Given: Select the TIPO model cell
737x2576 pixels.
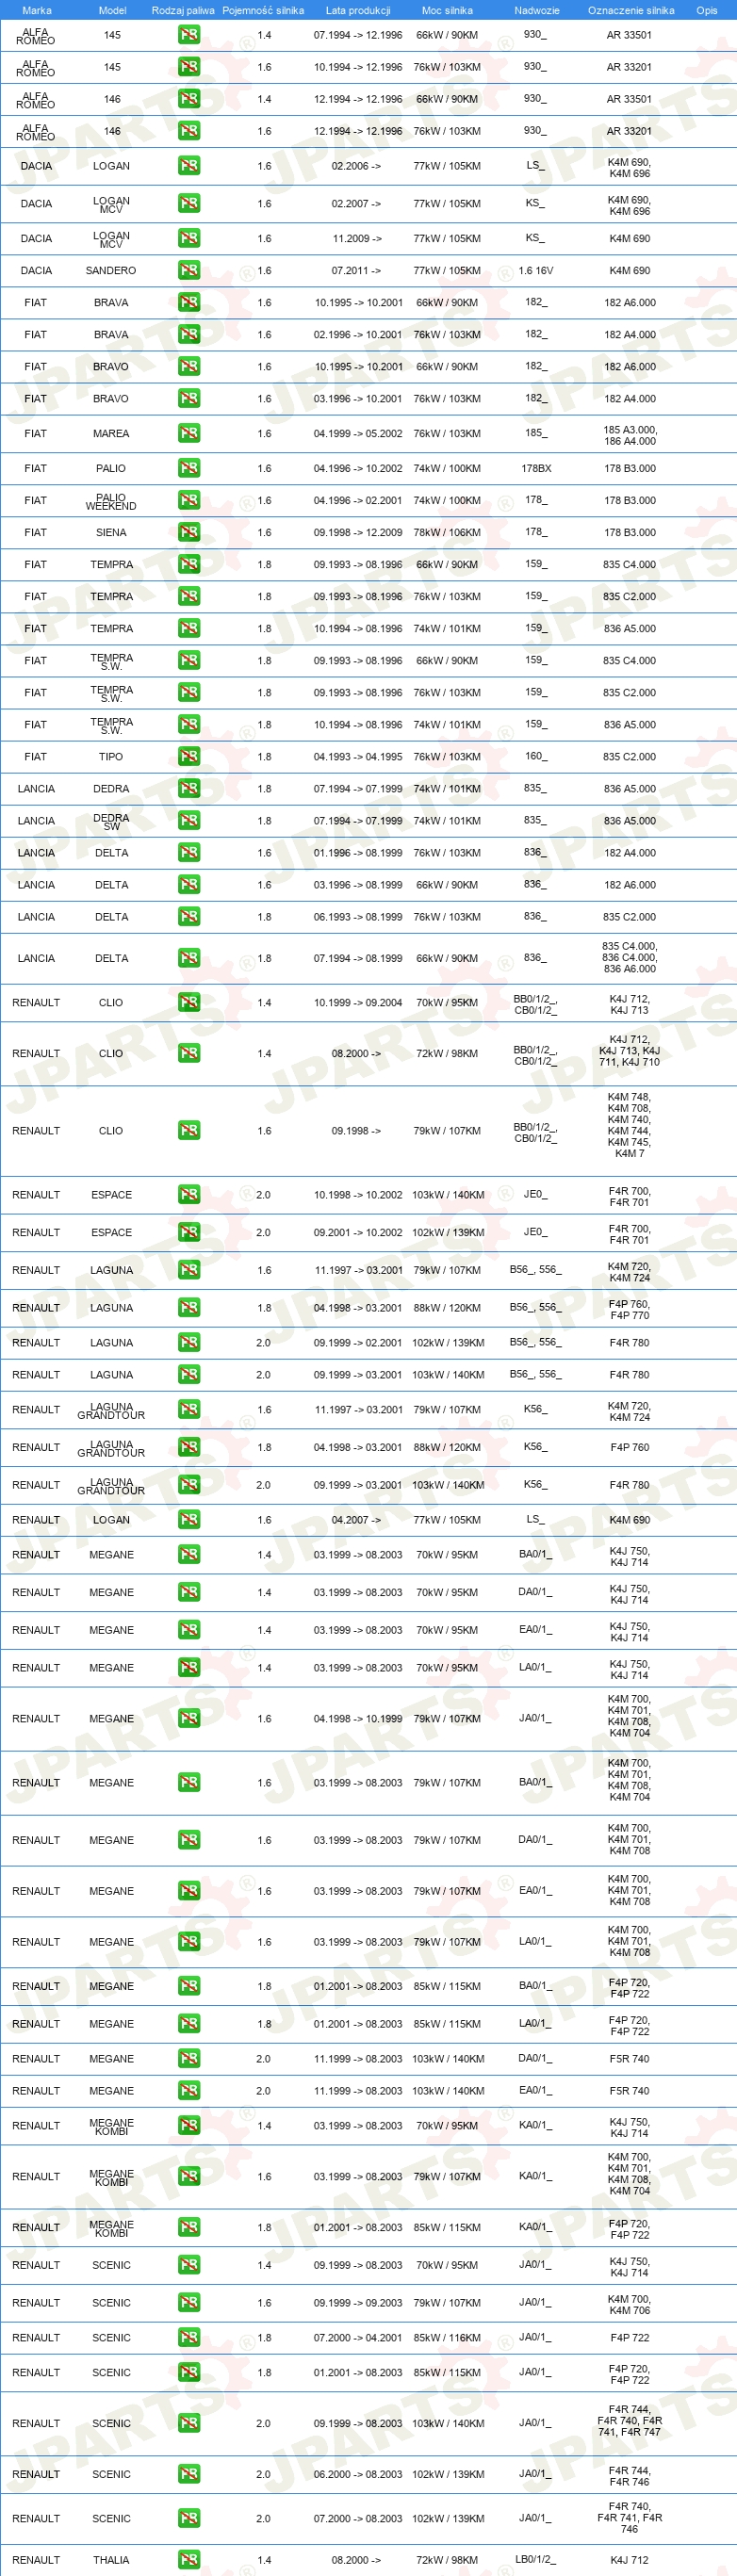Looking at the screenshot, I should tap(111, 756).
